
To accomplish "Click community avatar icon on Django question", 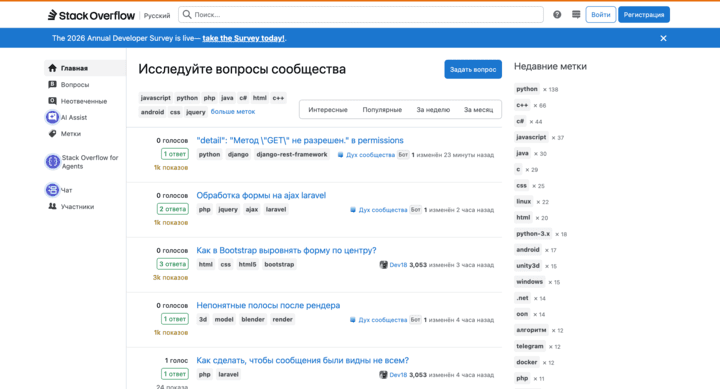I will click(x=340, y=155).
